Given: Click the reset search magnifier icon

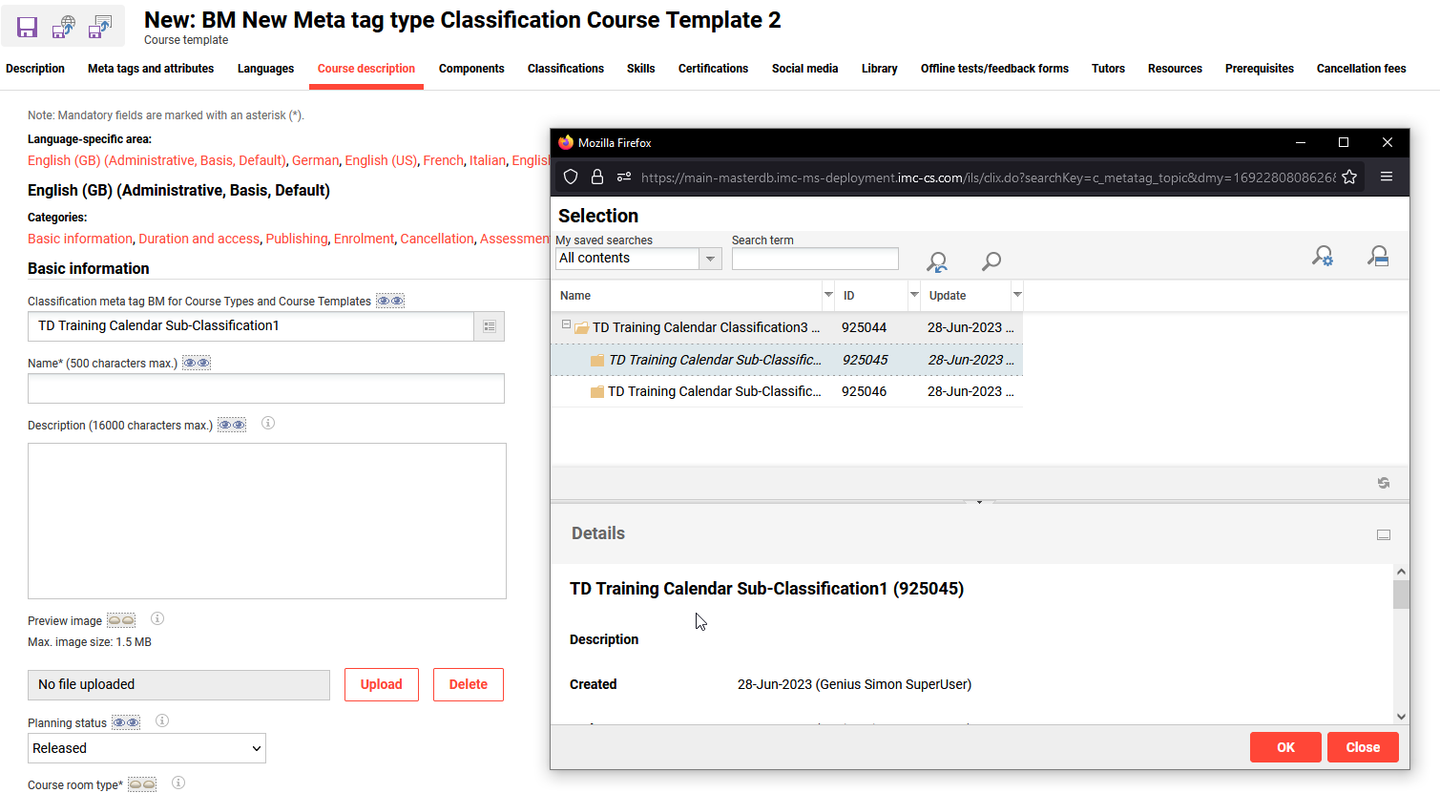Looking at the screenshot, I should click(937, 261).
